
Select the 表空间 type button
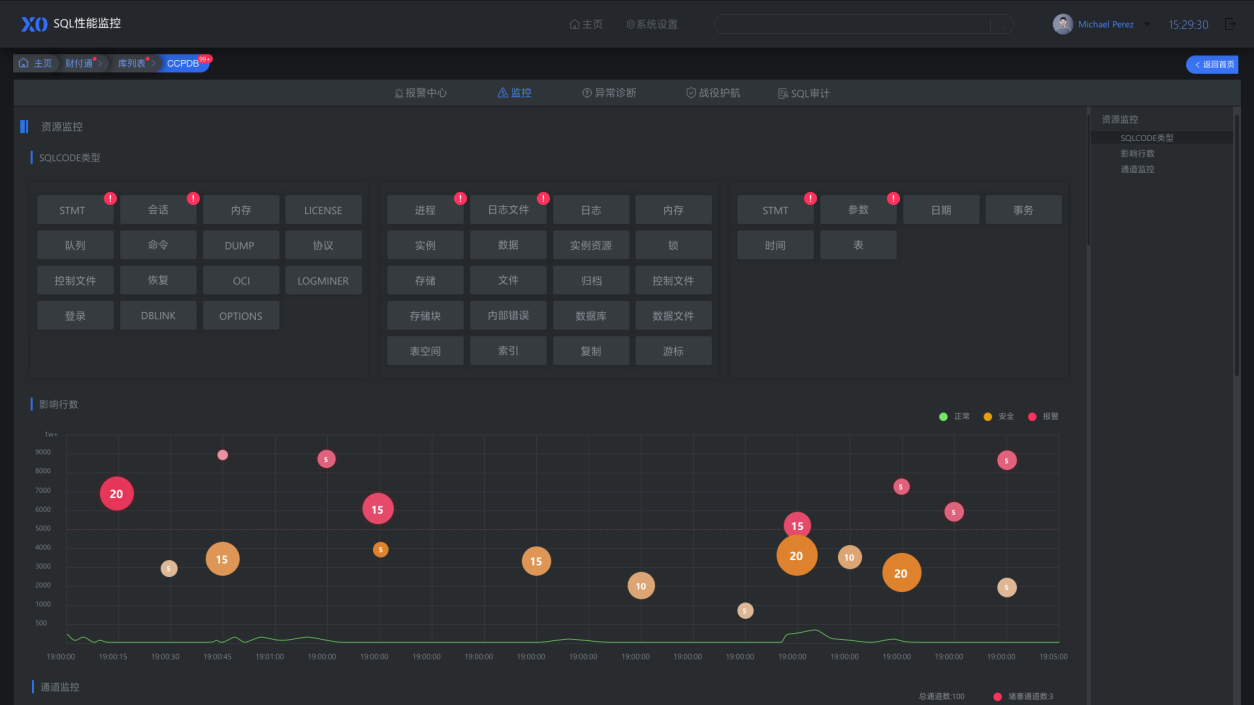point(425,350)
